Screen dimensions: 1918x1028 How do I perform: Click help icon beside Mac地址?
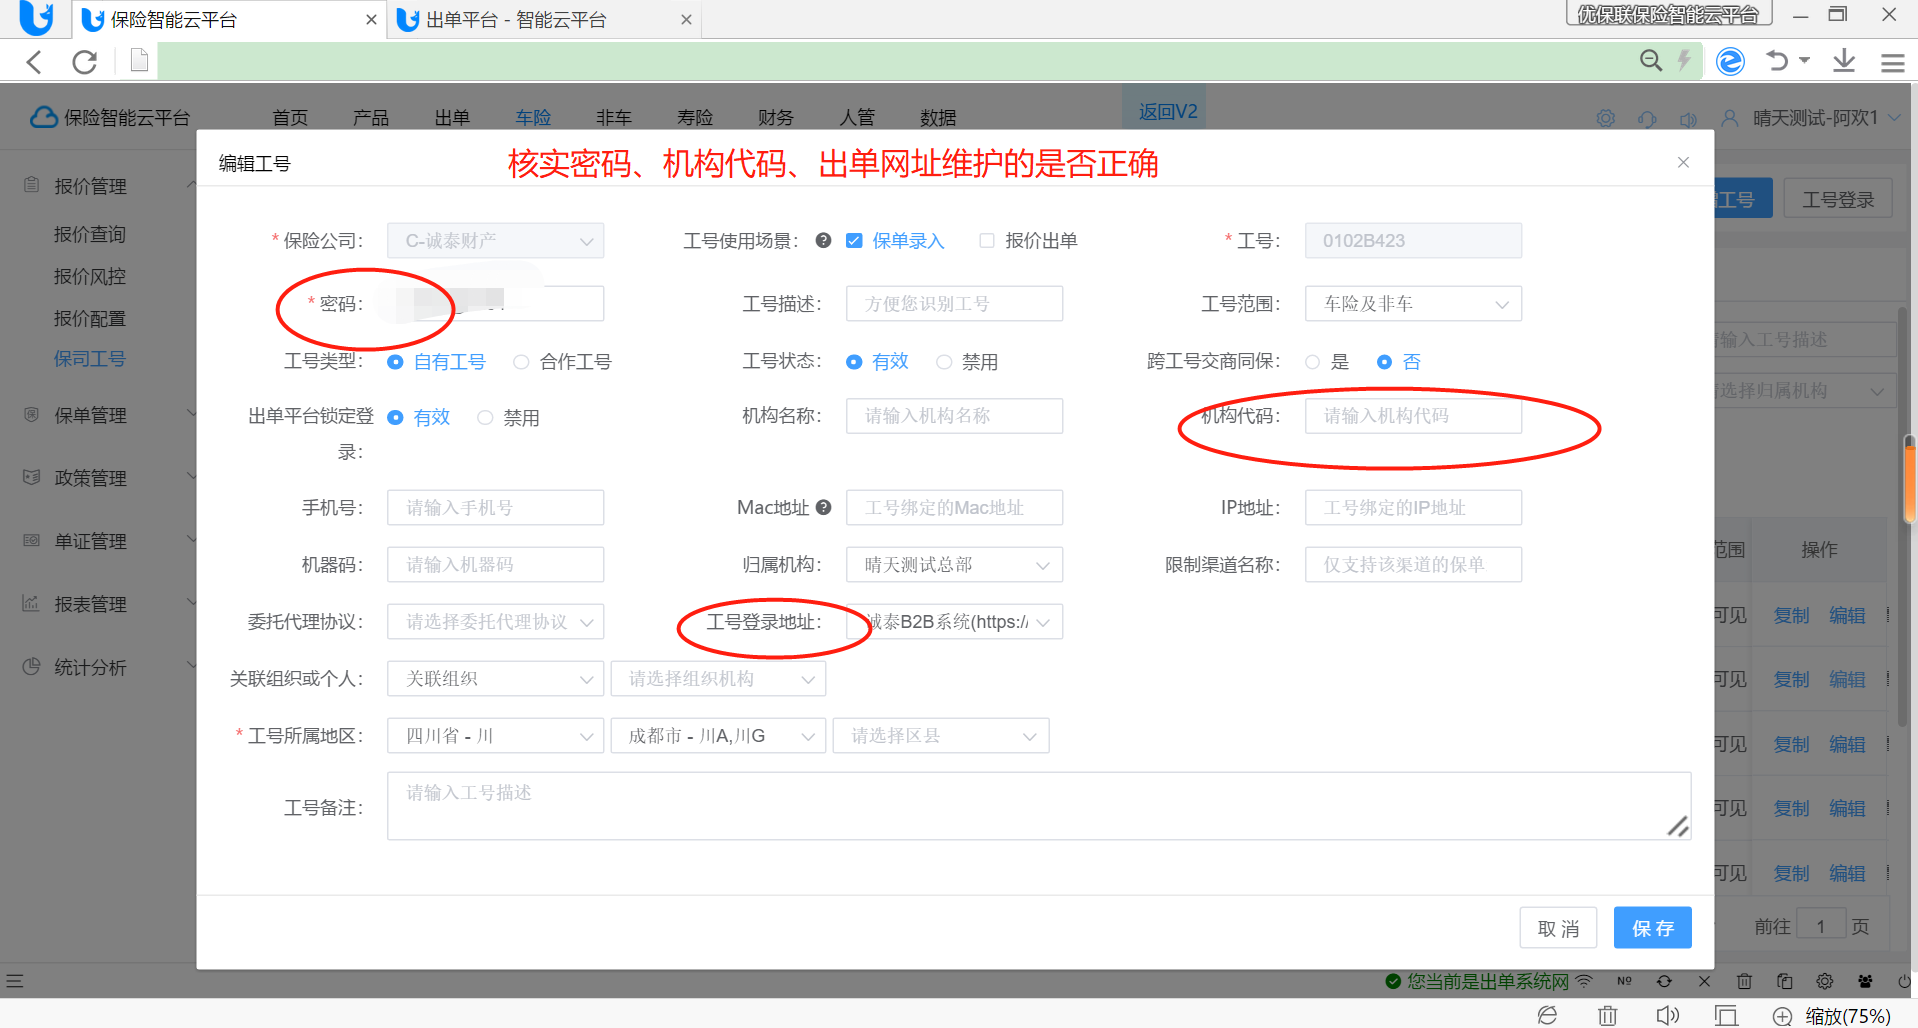point(823,507)
